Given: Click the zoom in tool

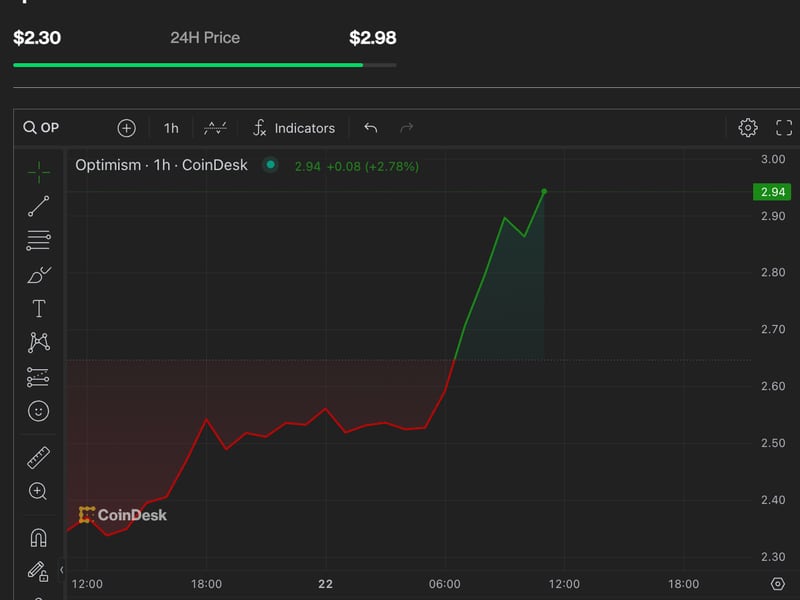Looking at the screenshot, I should coord(39,491).
